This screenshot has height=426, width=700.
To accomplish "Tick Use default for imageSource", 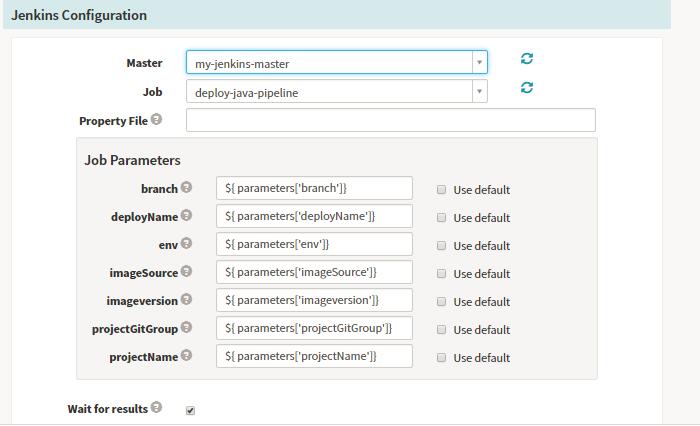I will coord(441,274).
